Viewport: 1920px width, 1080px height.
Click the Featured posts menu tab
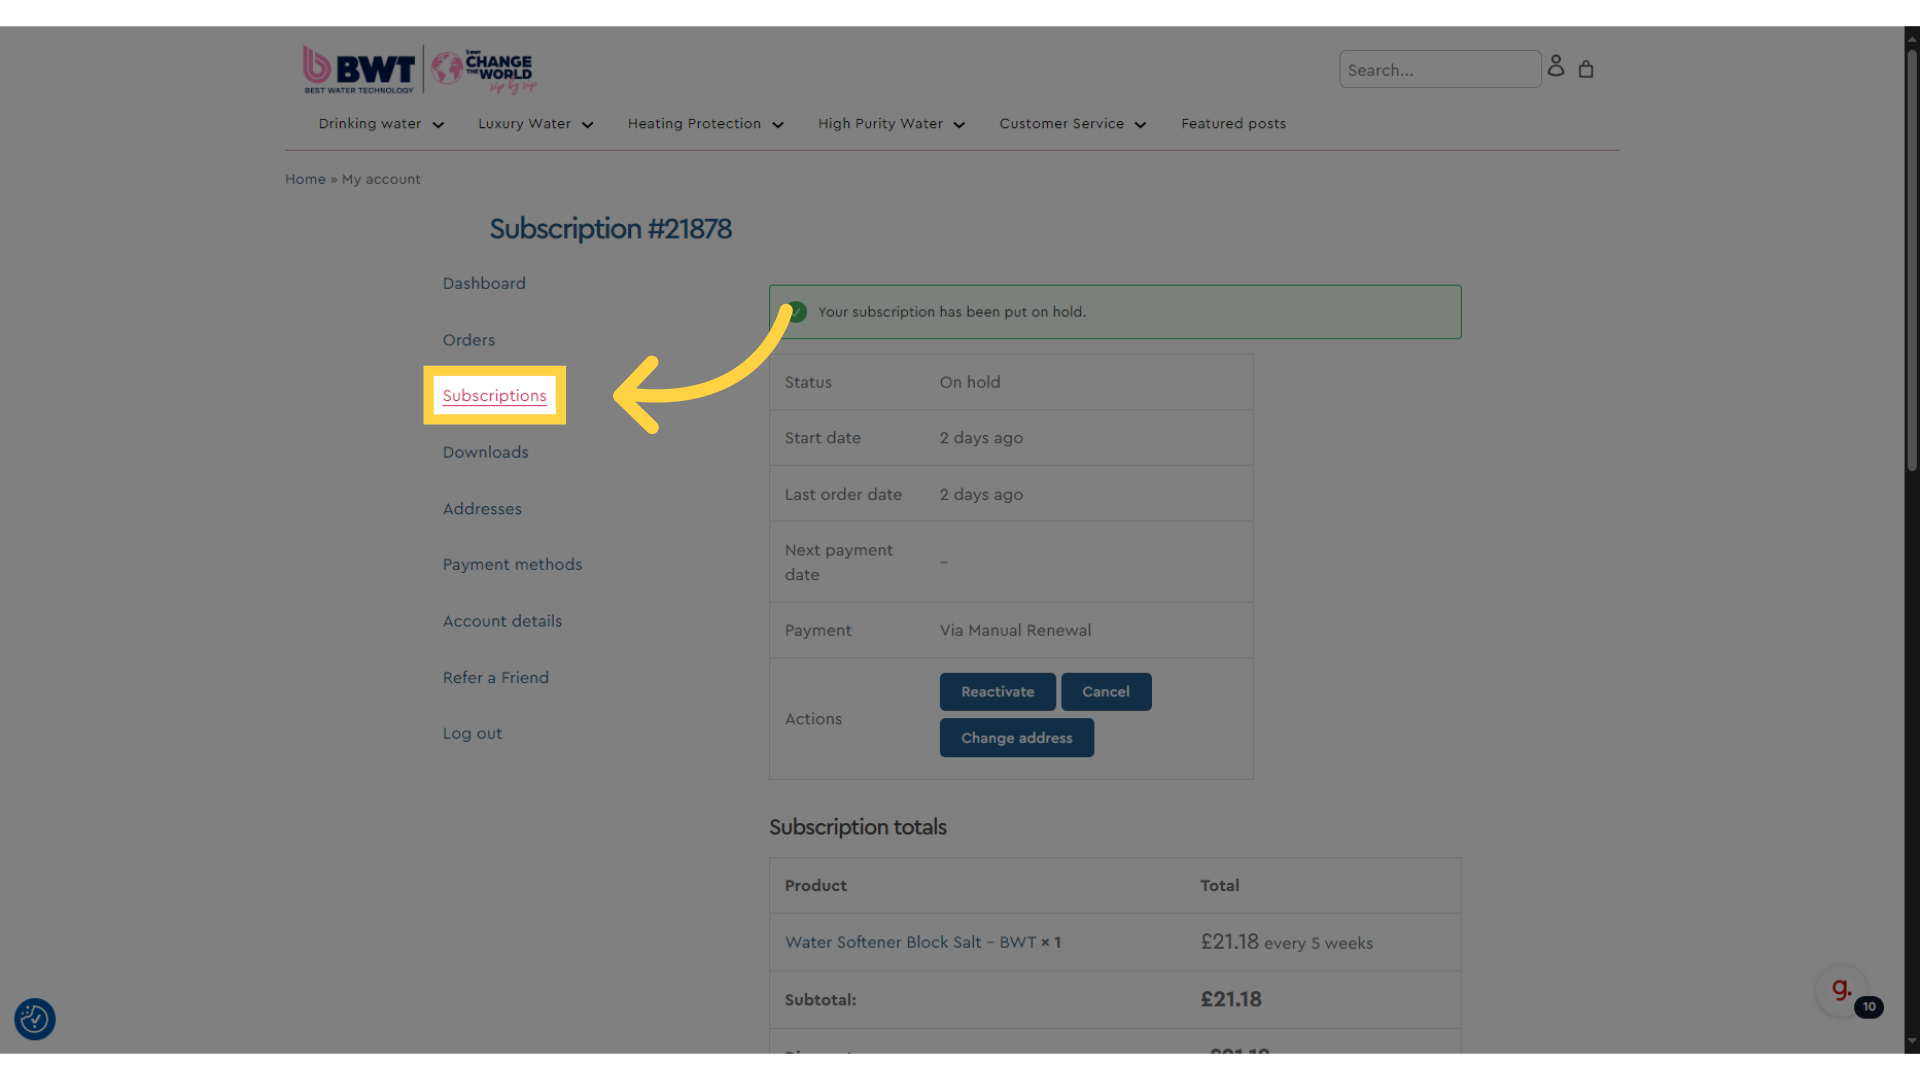[x=1233, y=123]
